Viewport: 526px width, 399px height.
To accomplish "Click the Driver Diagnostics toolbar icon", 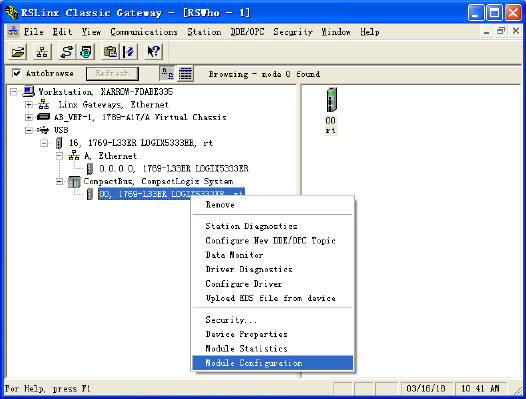I will coord(86,52).
